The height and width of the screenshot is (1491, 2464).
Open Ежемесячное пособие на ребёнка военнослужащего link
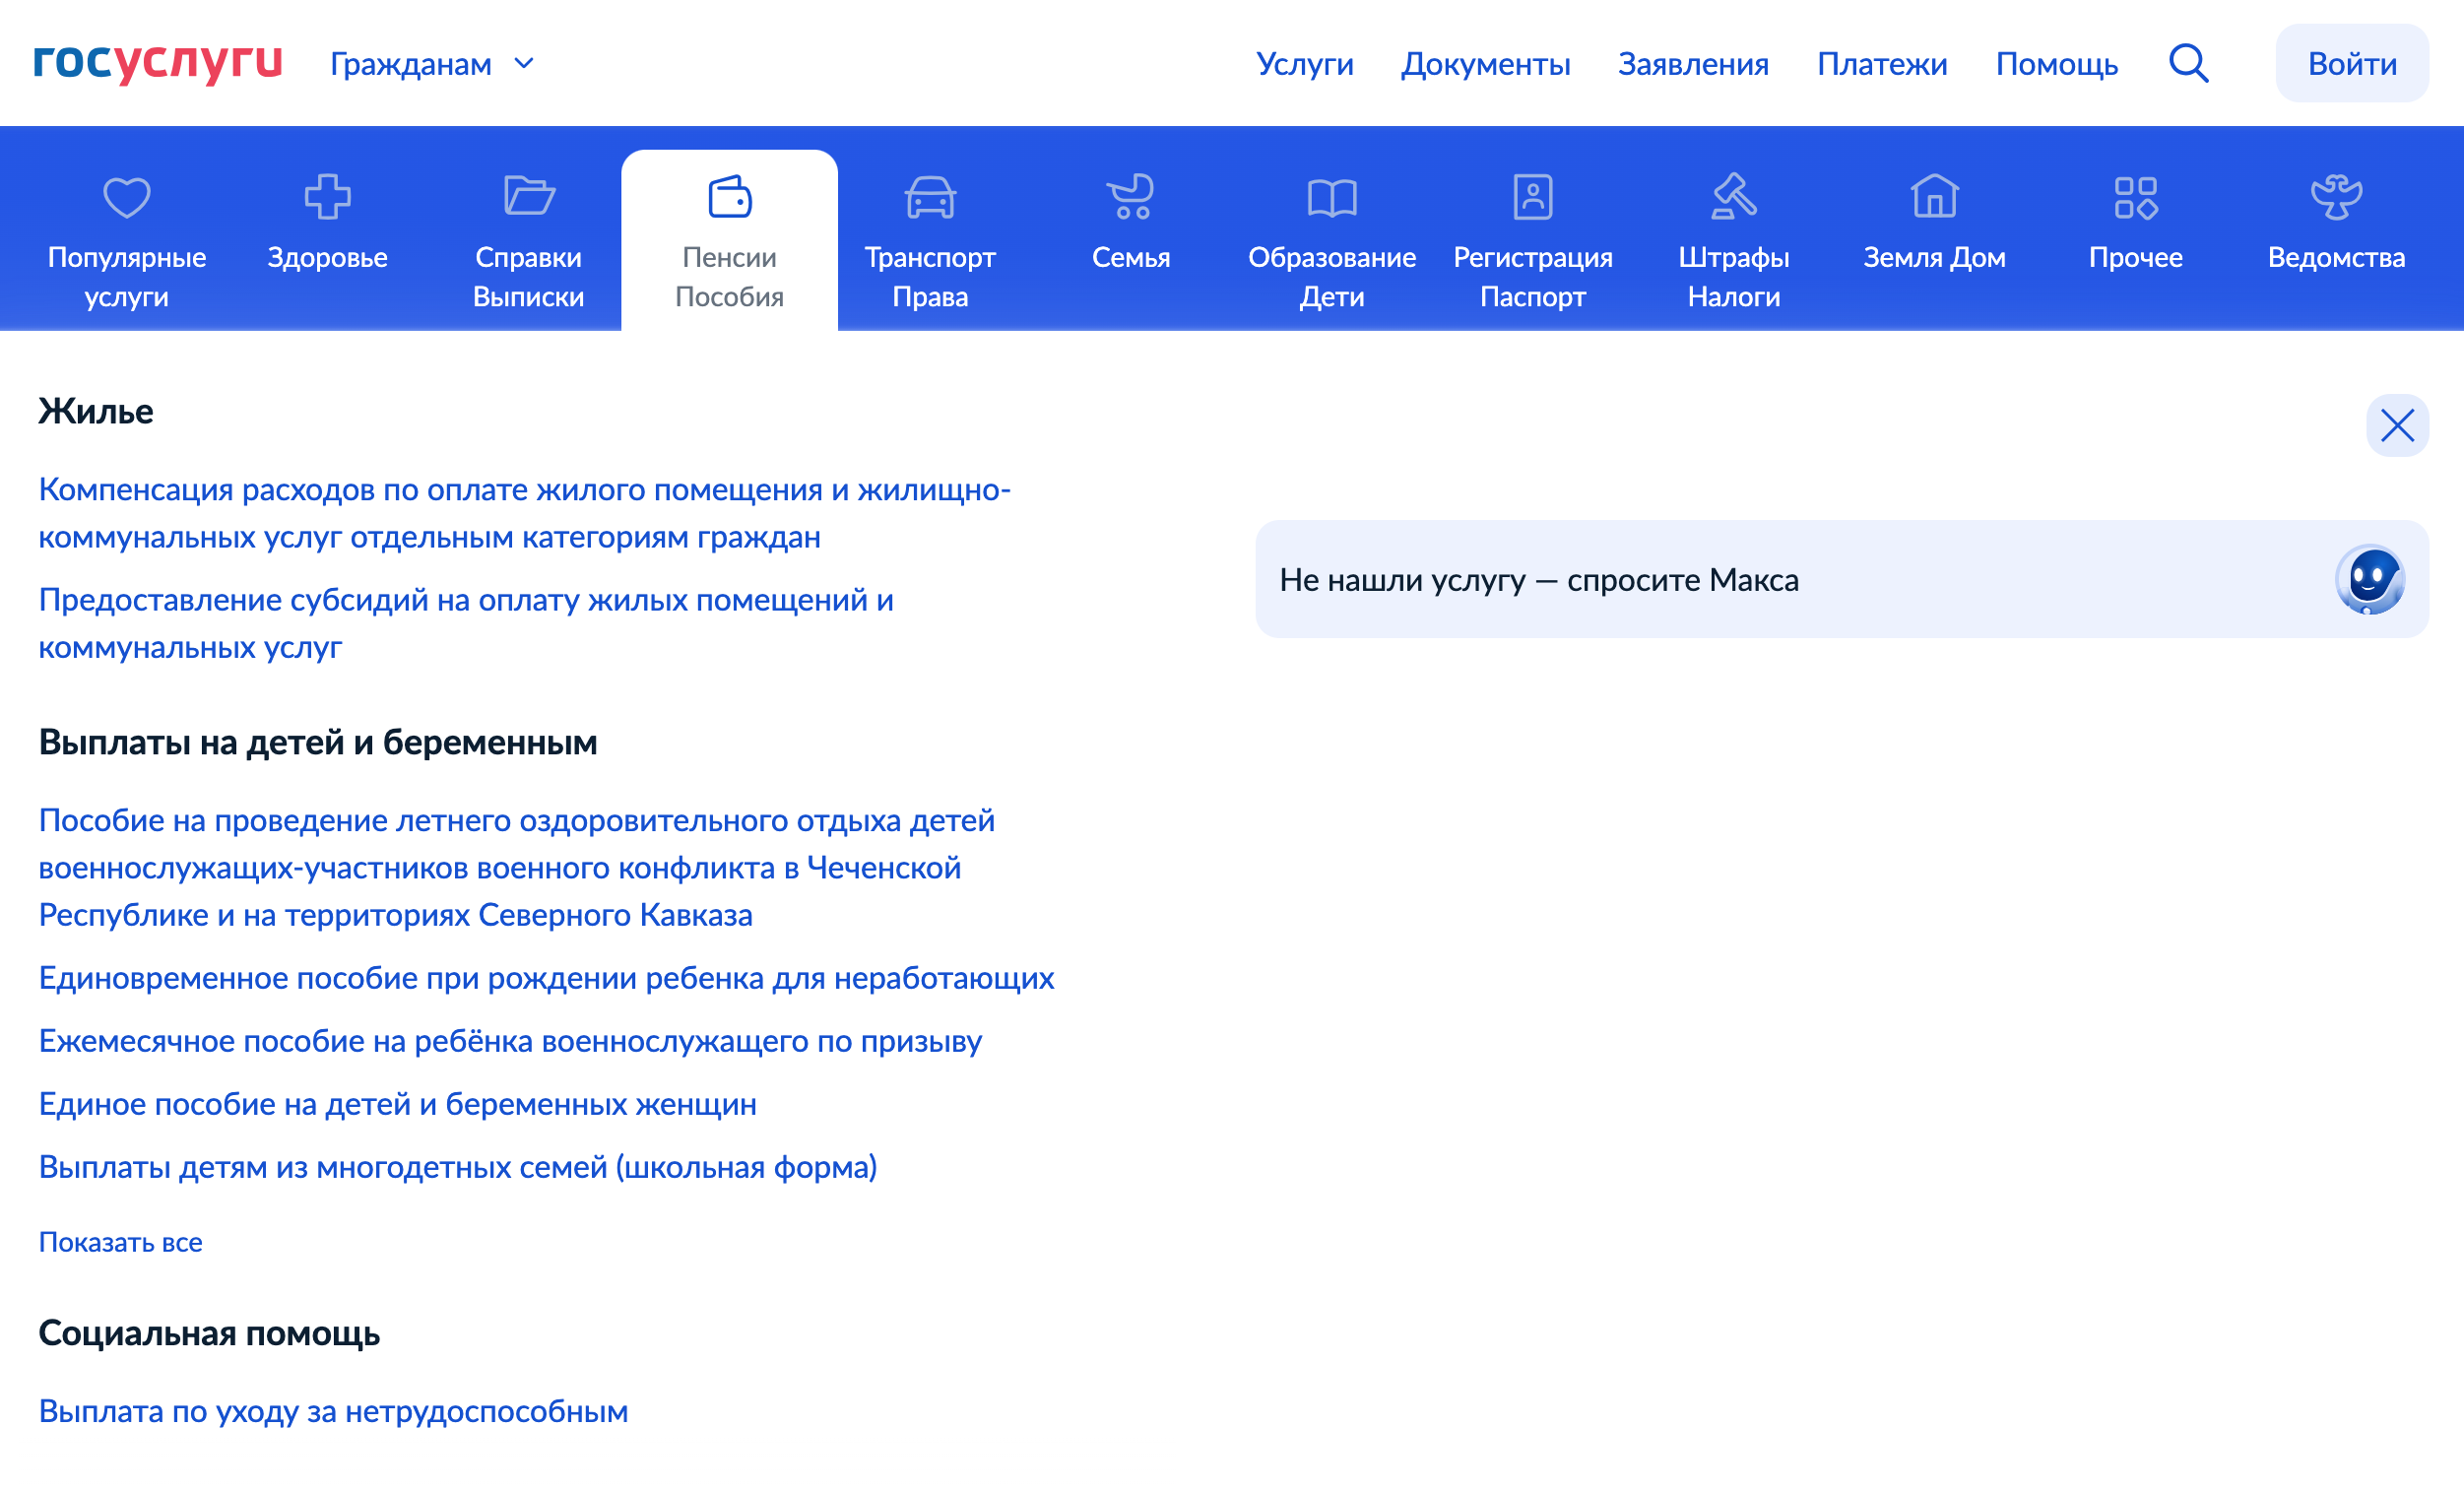[x=510, y=1040]
